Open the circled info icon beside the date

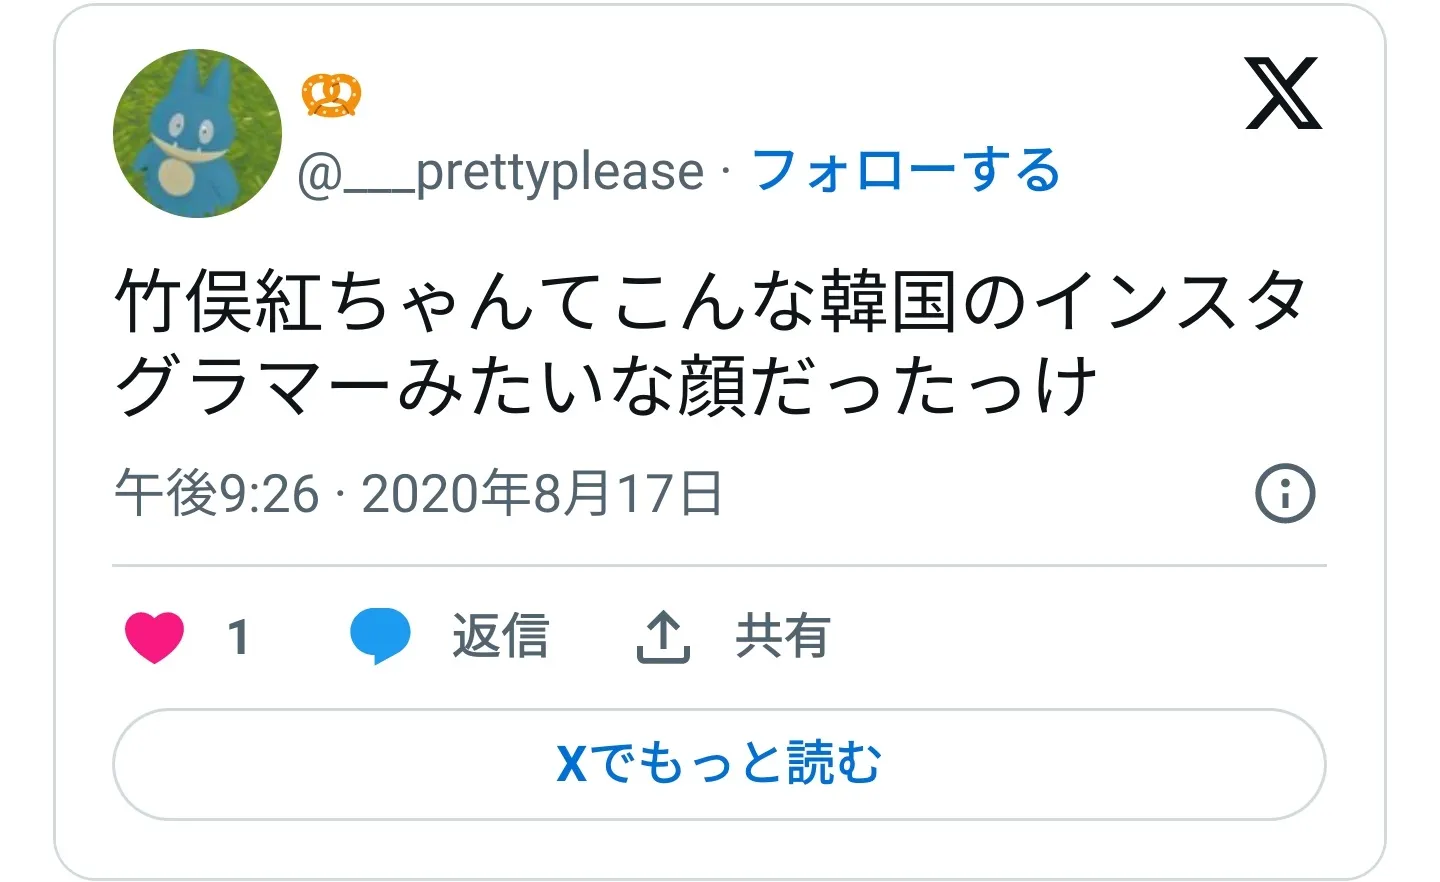pyautogui.click(x=1285, y=493)
